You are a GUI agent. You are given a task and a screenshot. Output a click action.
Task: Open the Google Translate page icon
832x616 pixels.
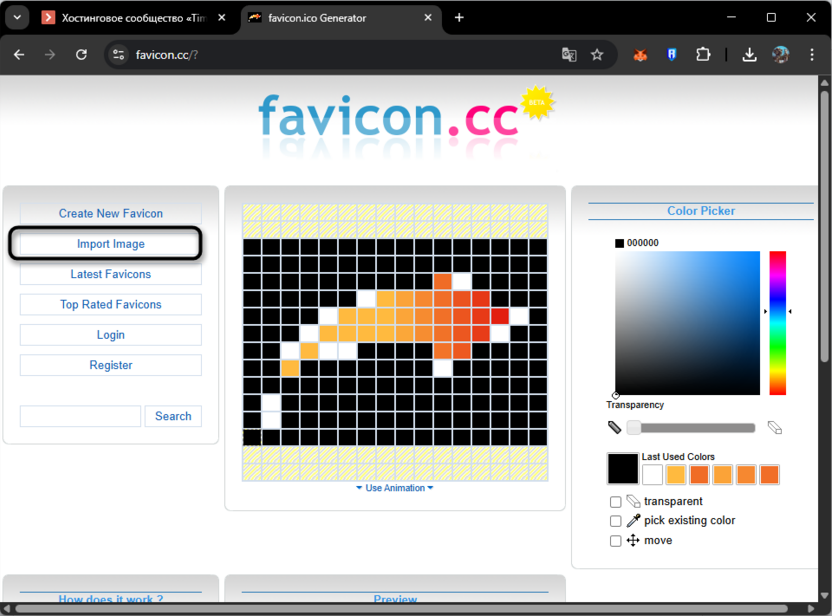click(569, 55)
